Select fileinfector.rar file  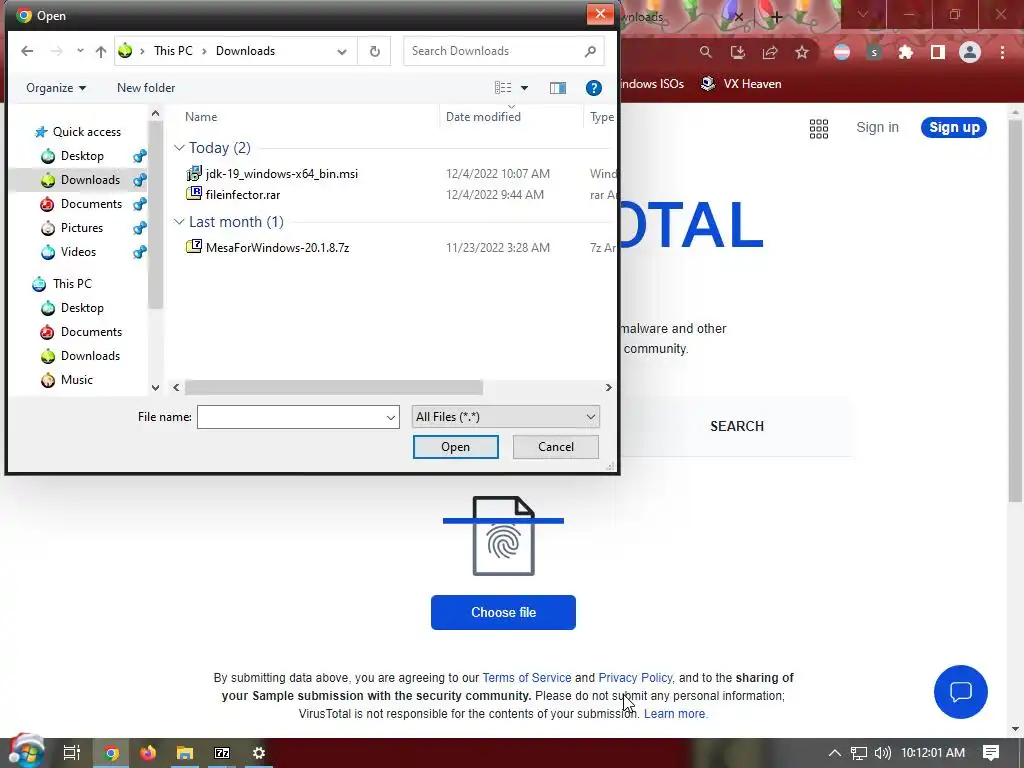pyautogui.click(x=233, y=195)
